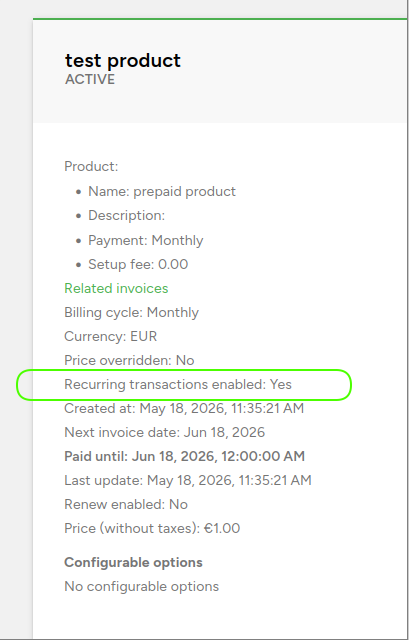Click the Created at timestamp line

pyautogui.click(x=184, y=409)
